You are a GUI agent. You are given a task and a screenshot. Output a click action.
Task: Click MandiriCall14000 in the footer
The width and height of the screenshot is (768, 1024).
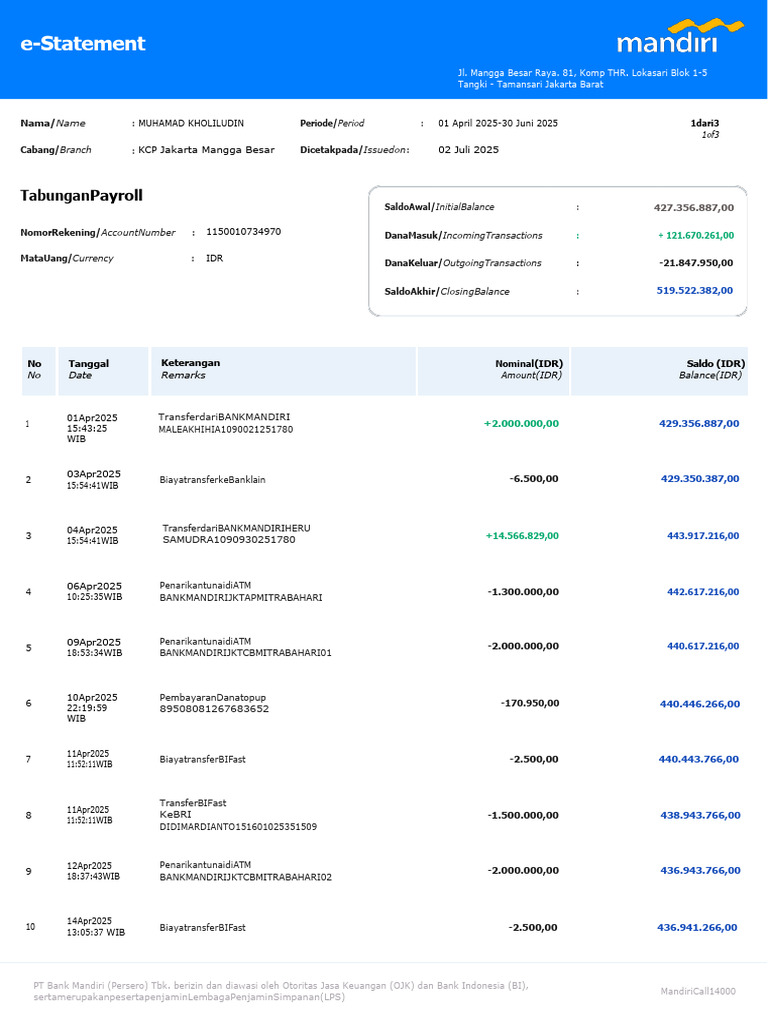(697, 991)
